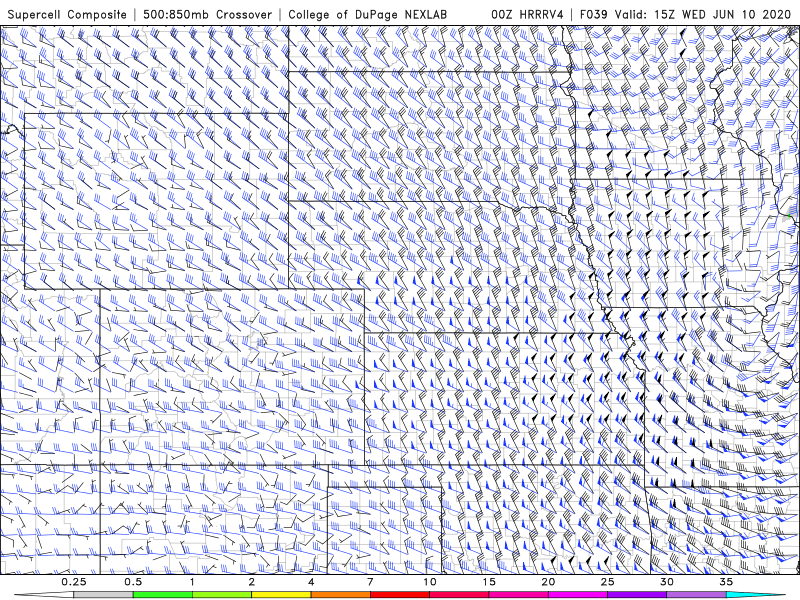This screenshot has height=600, width=800.
Task: Select the magenta 20–25 color bar segment
Action: tap(578, 595)
